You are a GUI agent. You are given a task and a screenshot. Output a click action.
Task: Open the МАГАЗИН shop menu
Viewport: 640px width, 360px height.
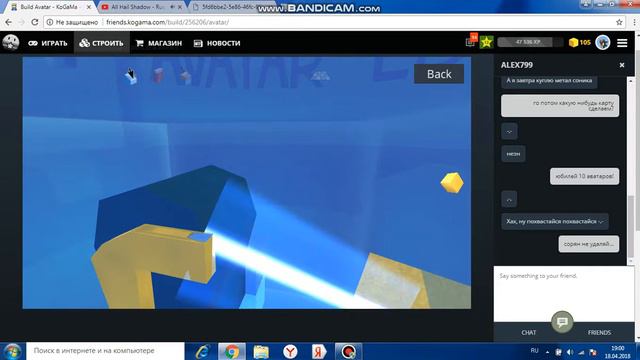[159, 43]
